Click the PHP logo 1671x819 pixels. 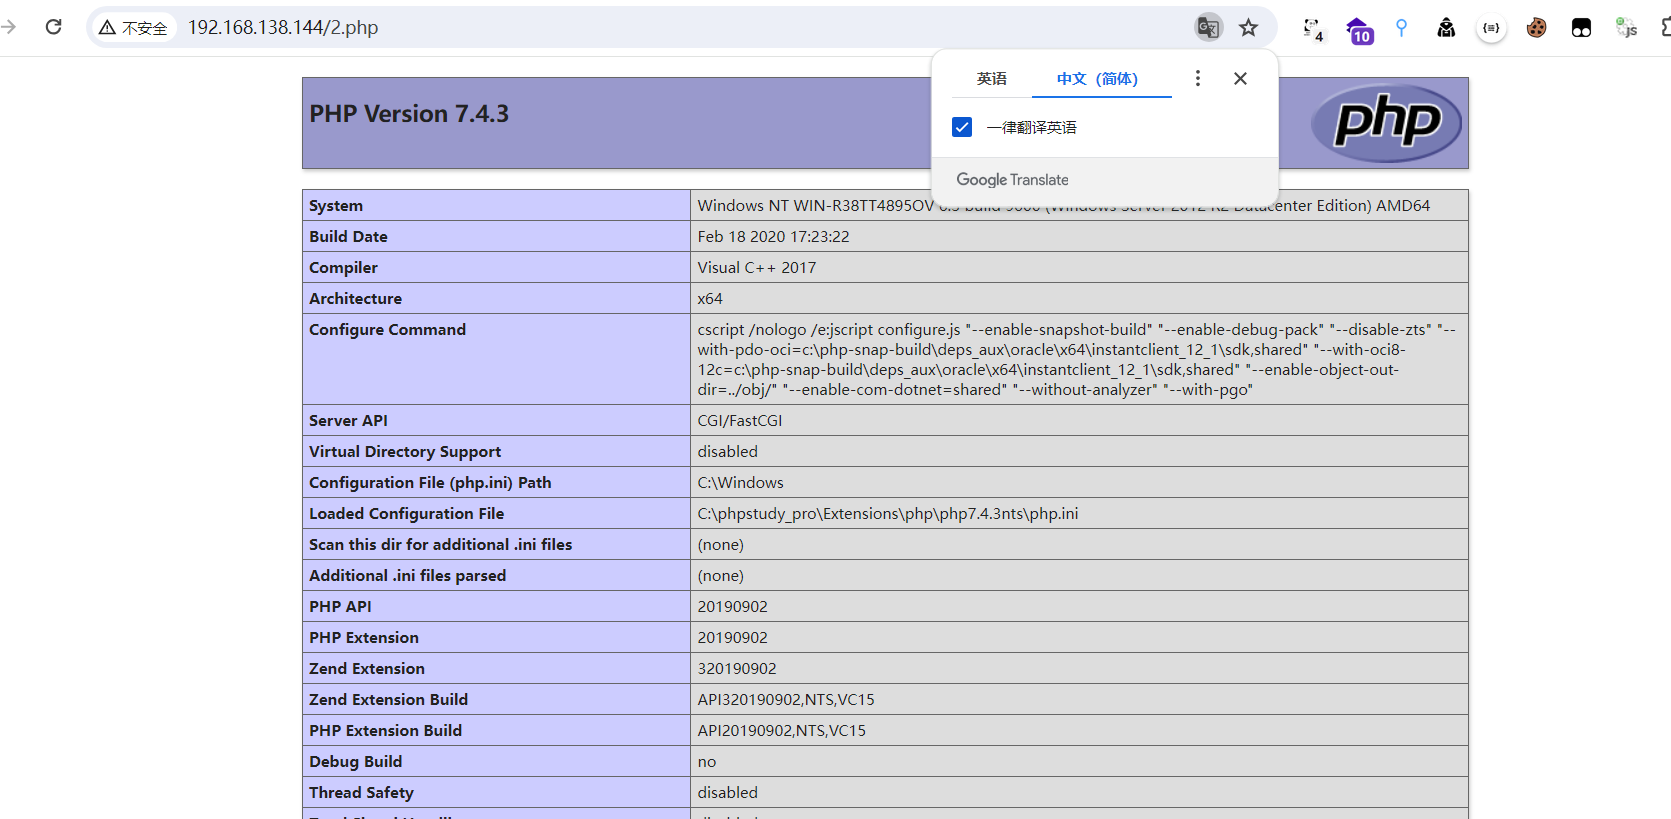(1386, 122)
